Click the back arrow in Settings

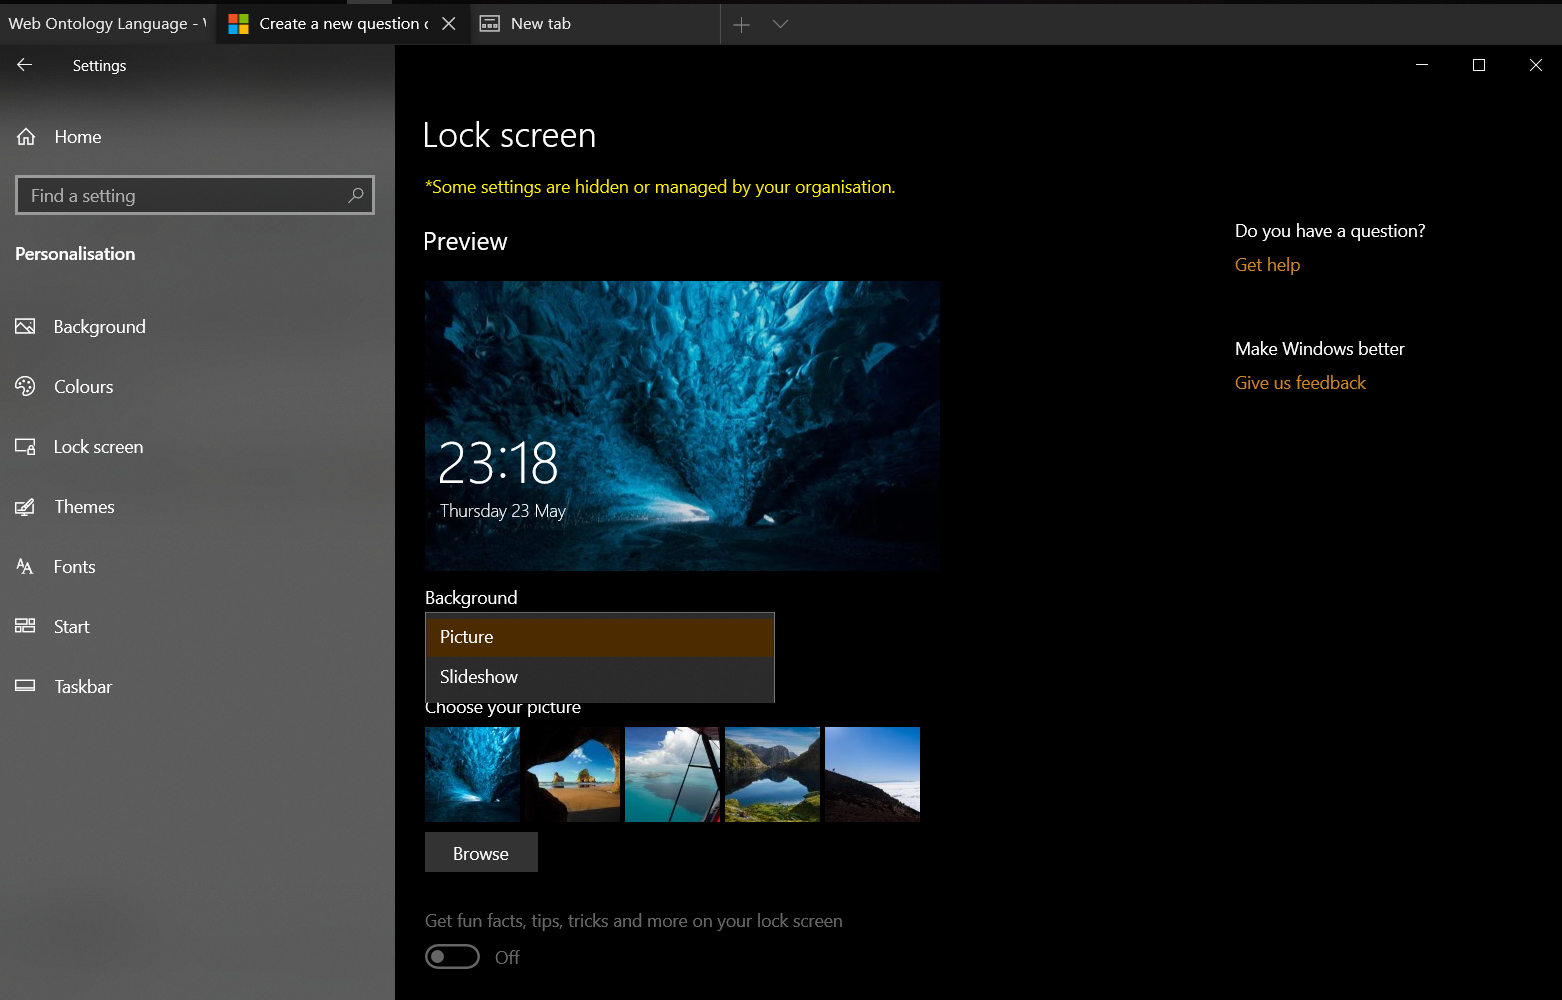pyautogui.click(x=24, y=65)
